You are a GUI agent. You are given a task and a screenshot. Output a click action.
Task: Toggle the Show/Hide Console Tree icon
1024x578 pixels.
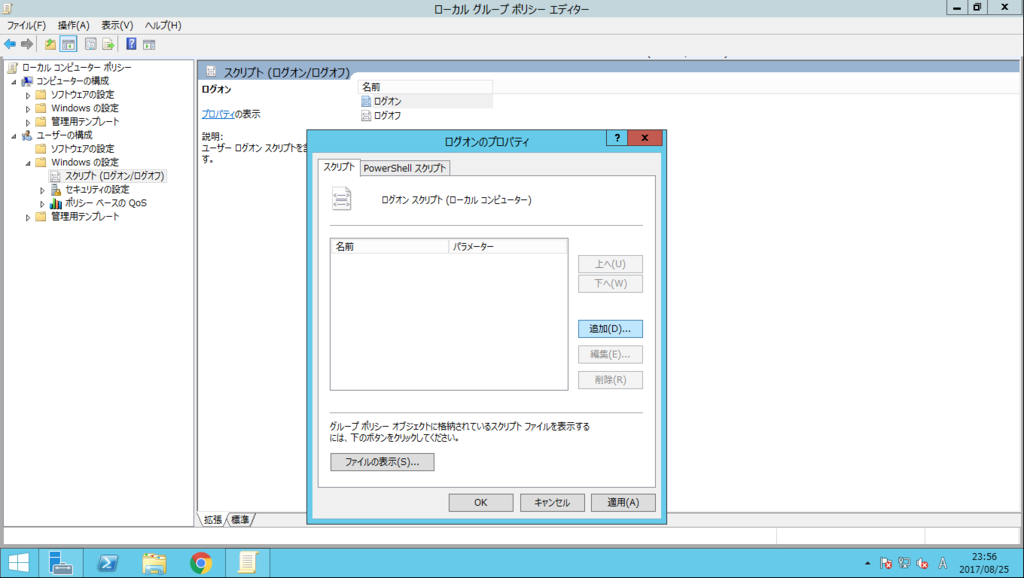[68, 44]
